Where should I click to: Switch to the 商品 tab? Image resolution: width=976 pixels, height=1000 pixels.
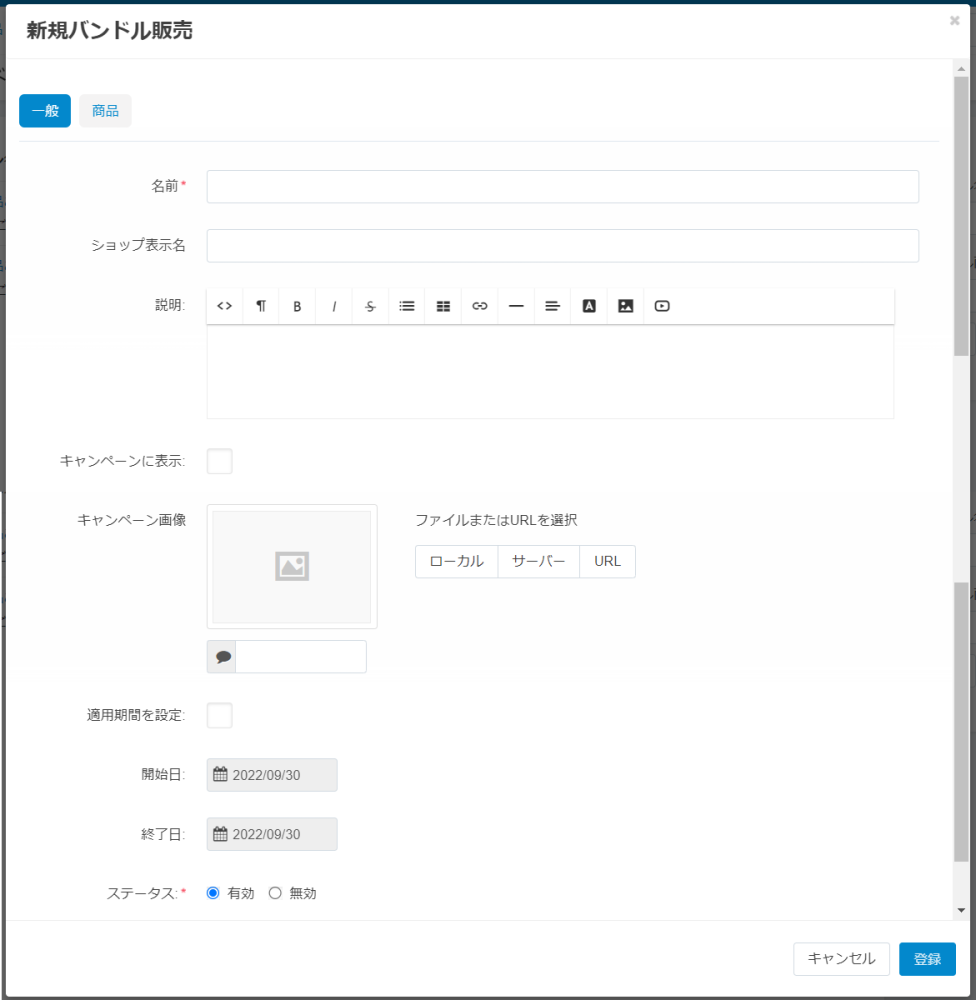(x=105, y=111)
